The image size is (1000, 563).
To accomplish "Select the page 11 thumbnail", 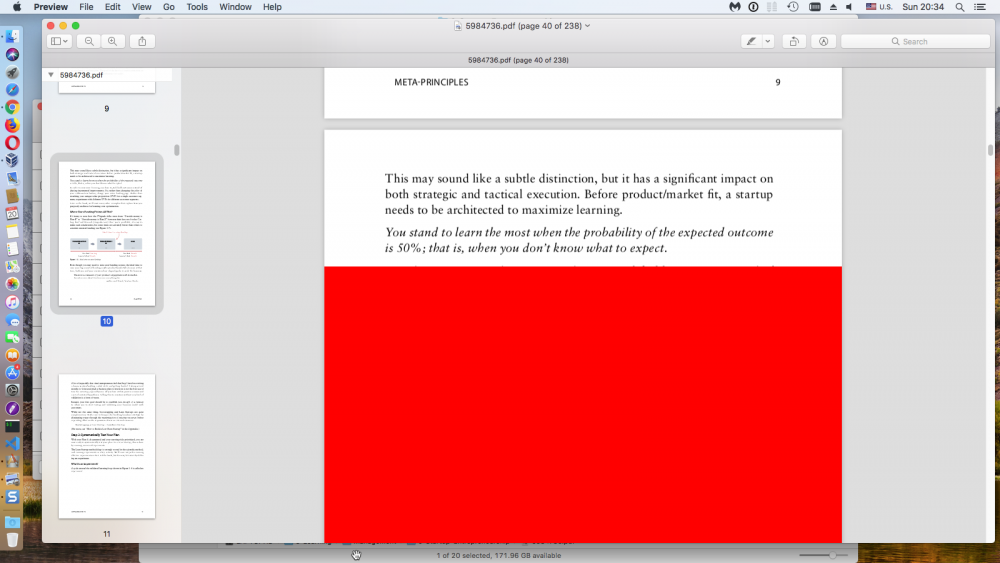I will (107, 446).
